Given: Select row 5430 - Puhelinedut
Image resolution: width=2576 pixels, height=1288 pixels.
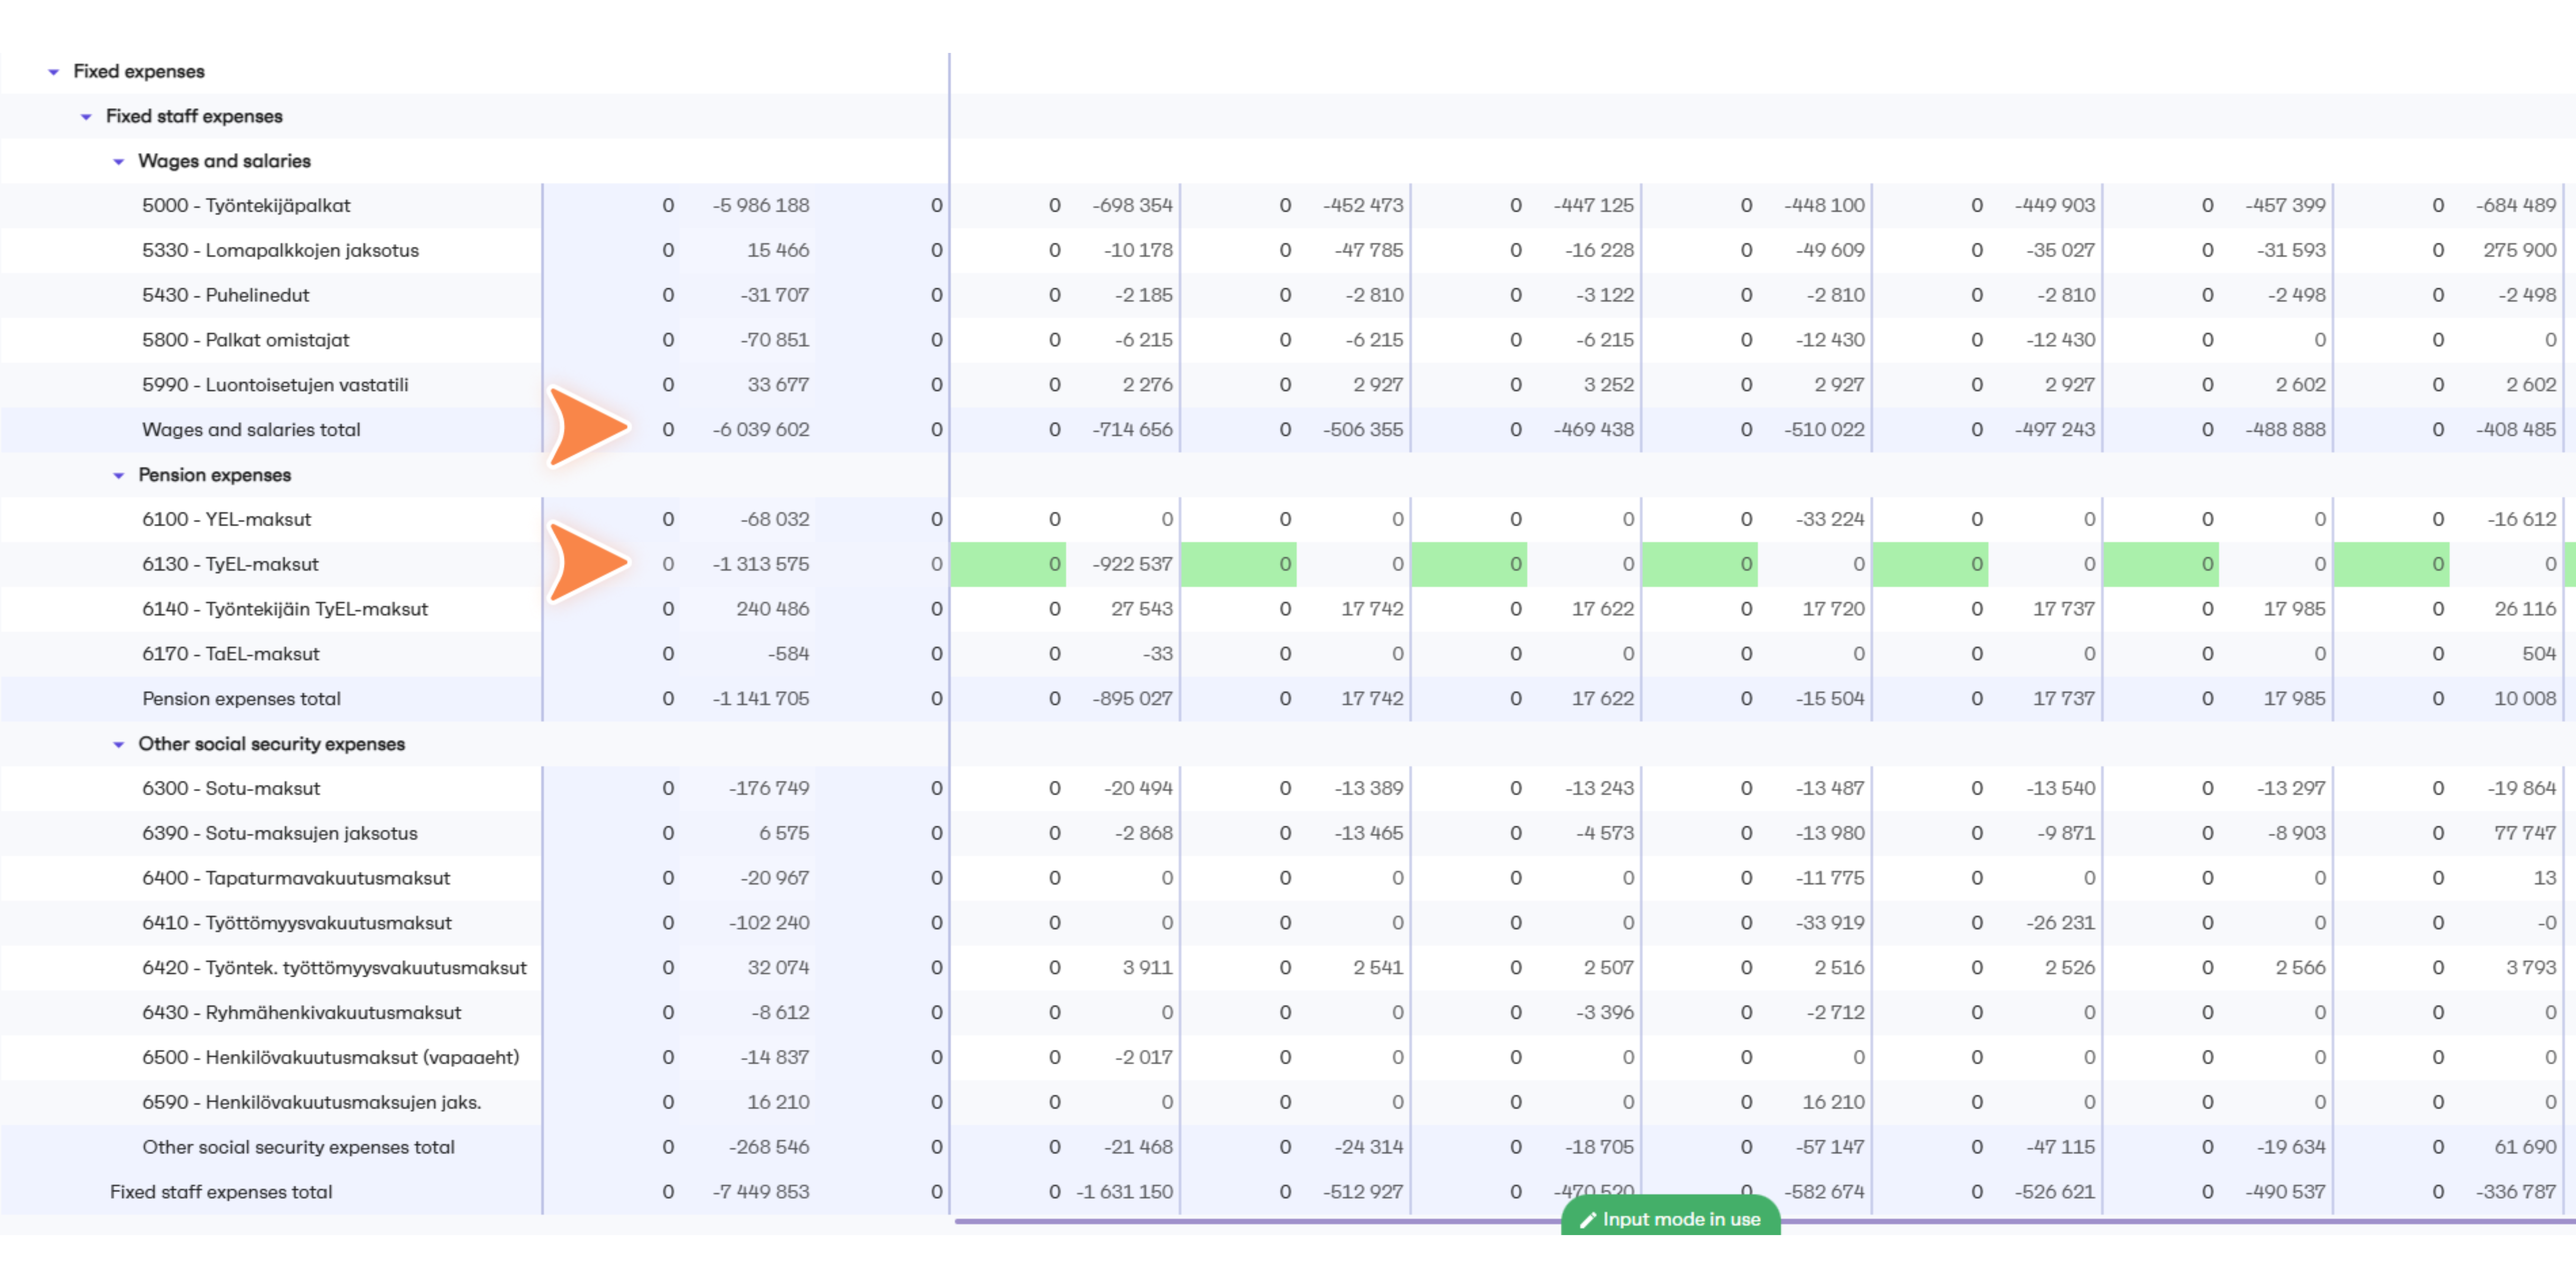Looking at the screenshot, I should click(225, 296).
